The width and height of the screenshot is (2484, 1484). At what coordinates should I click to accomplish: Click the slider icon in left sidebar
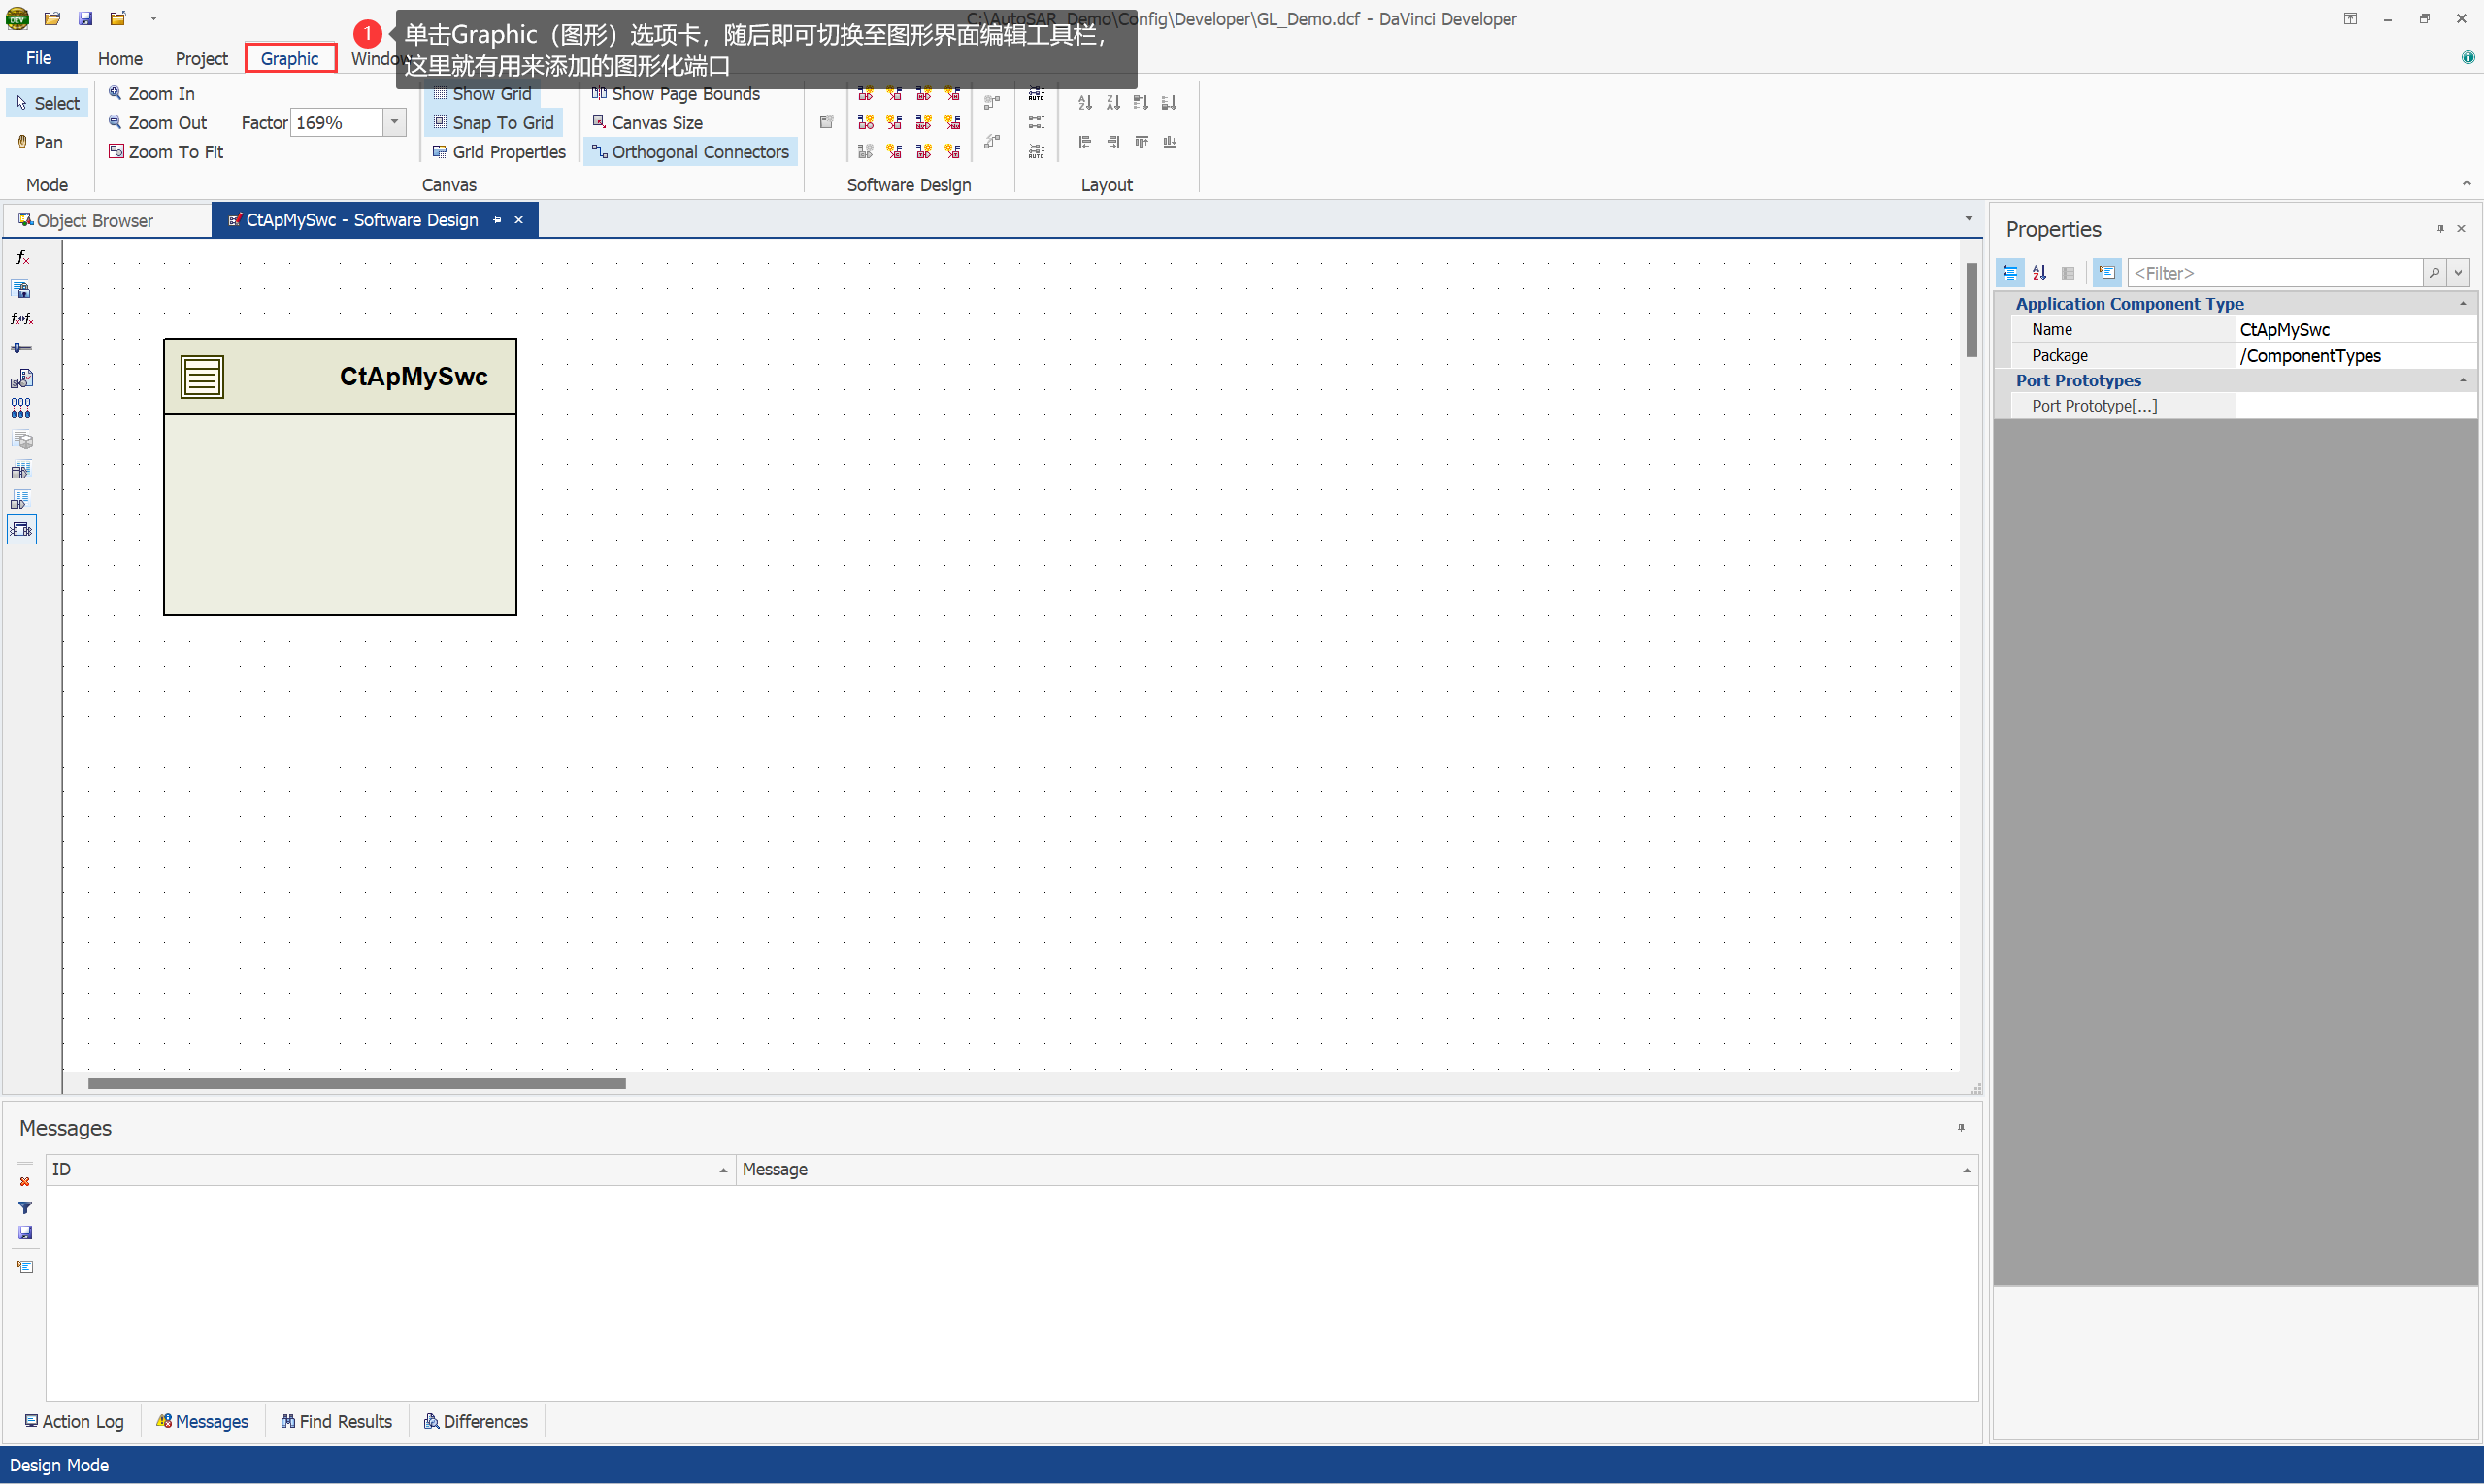point(21,348)
